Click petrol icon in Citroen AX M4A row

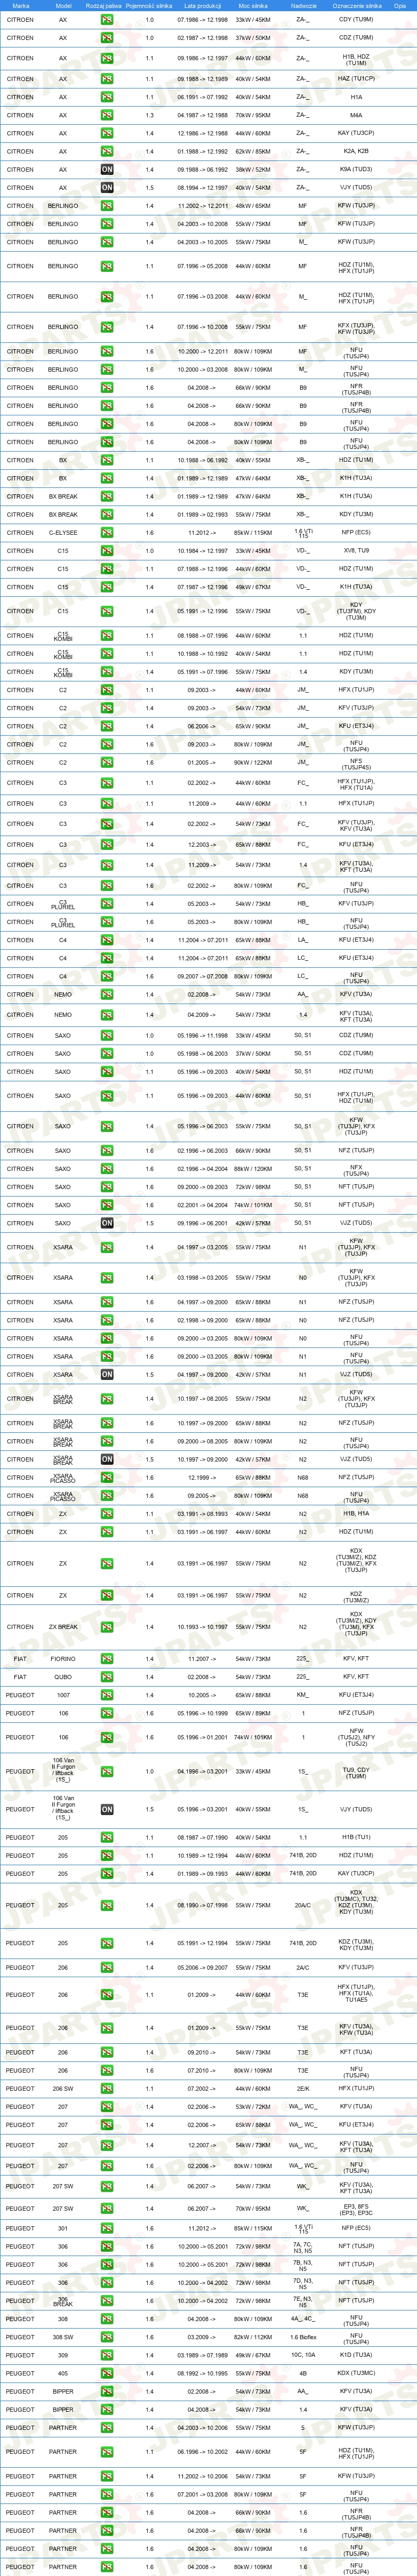coord(107,115)
